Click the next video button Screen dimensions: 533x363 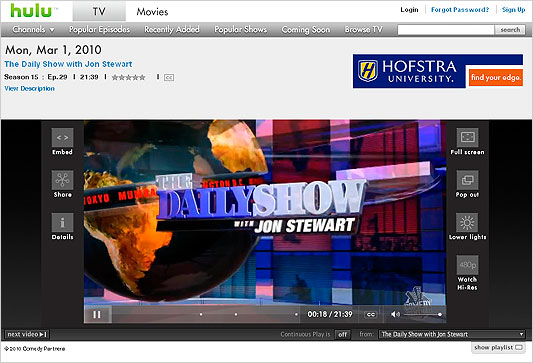(27, 334)
